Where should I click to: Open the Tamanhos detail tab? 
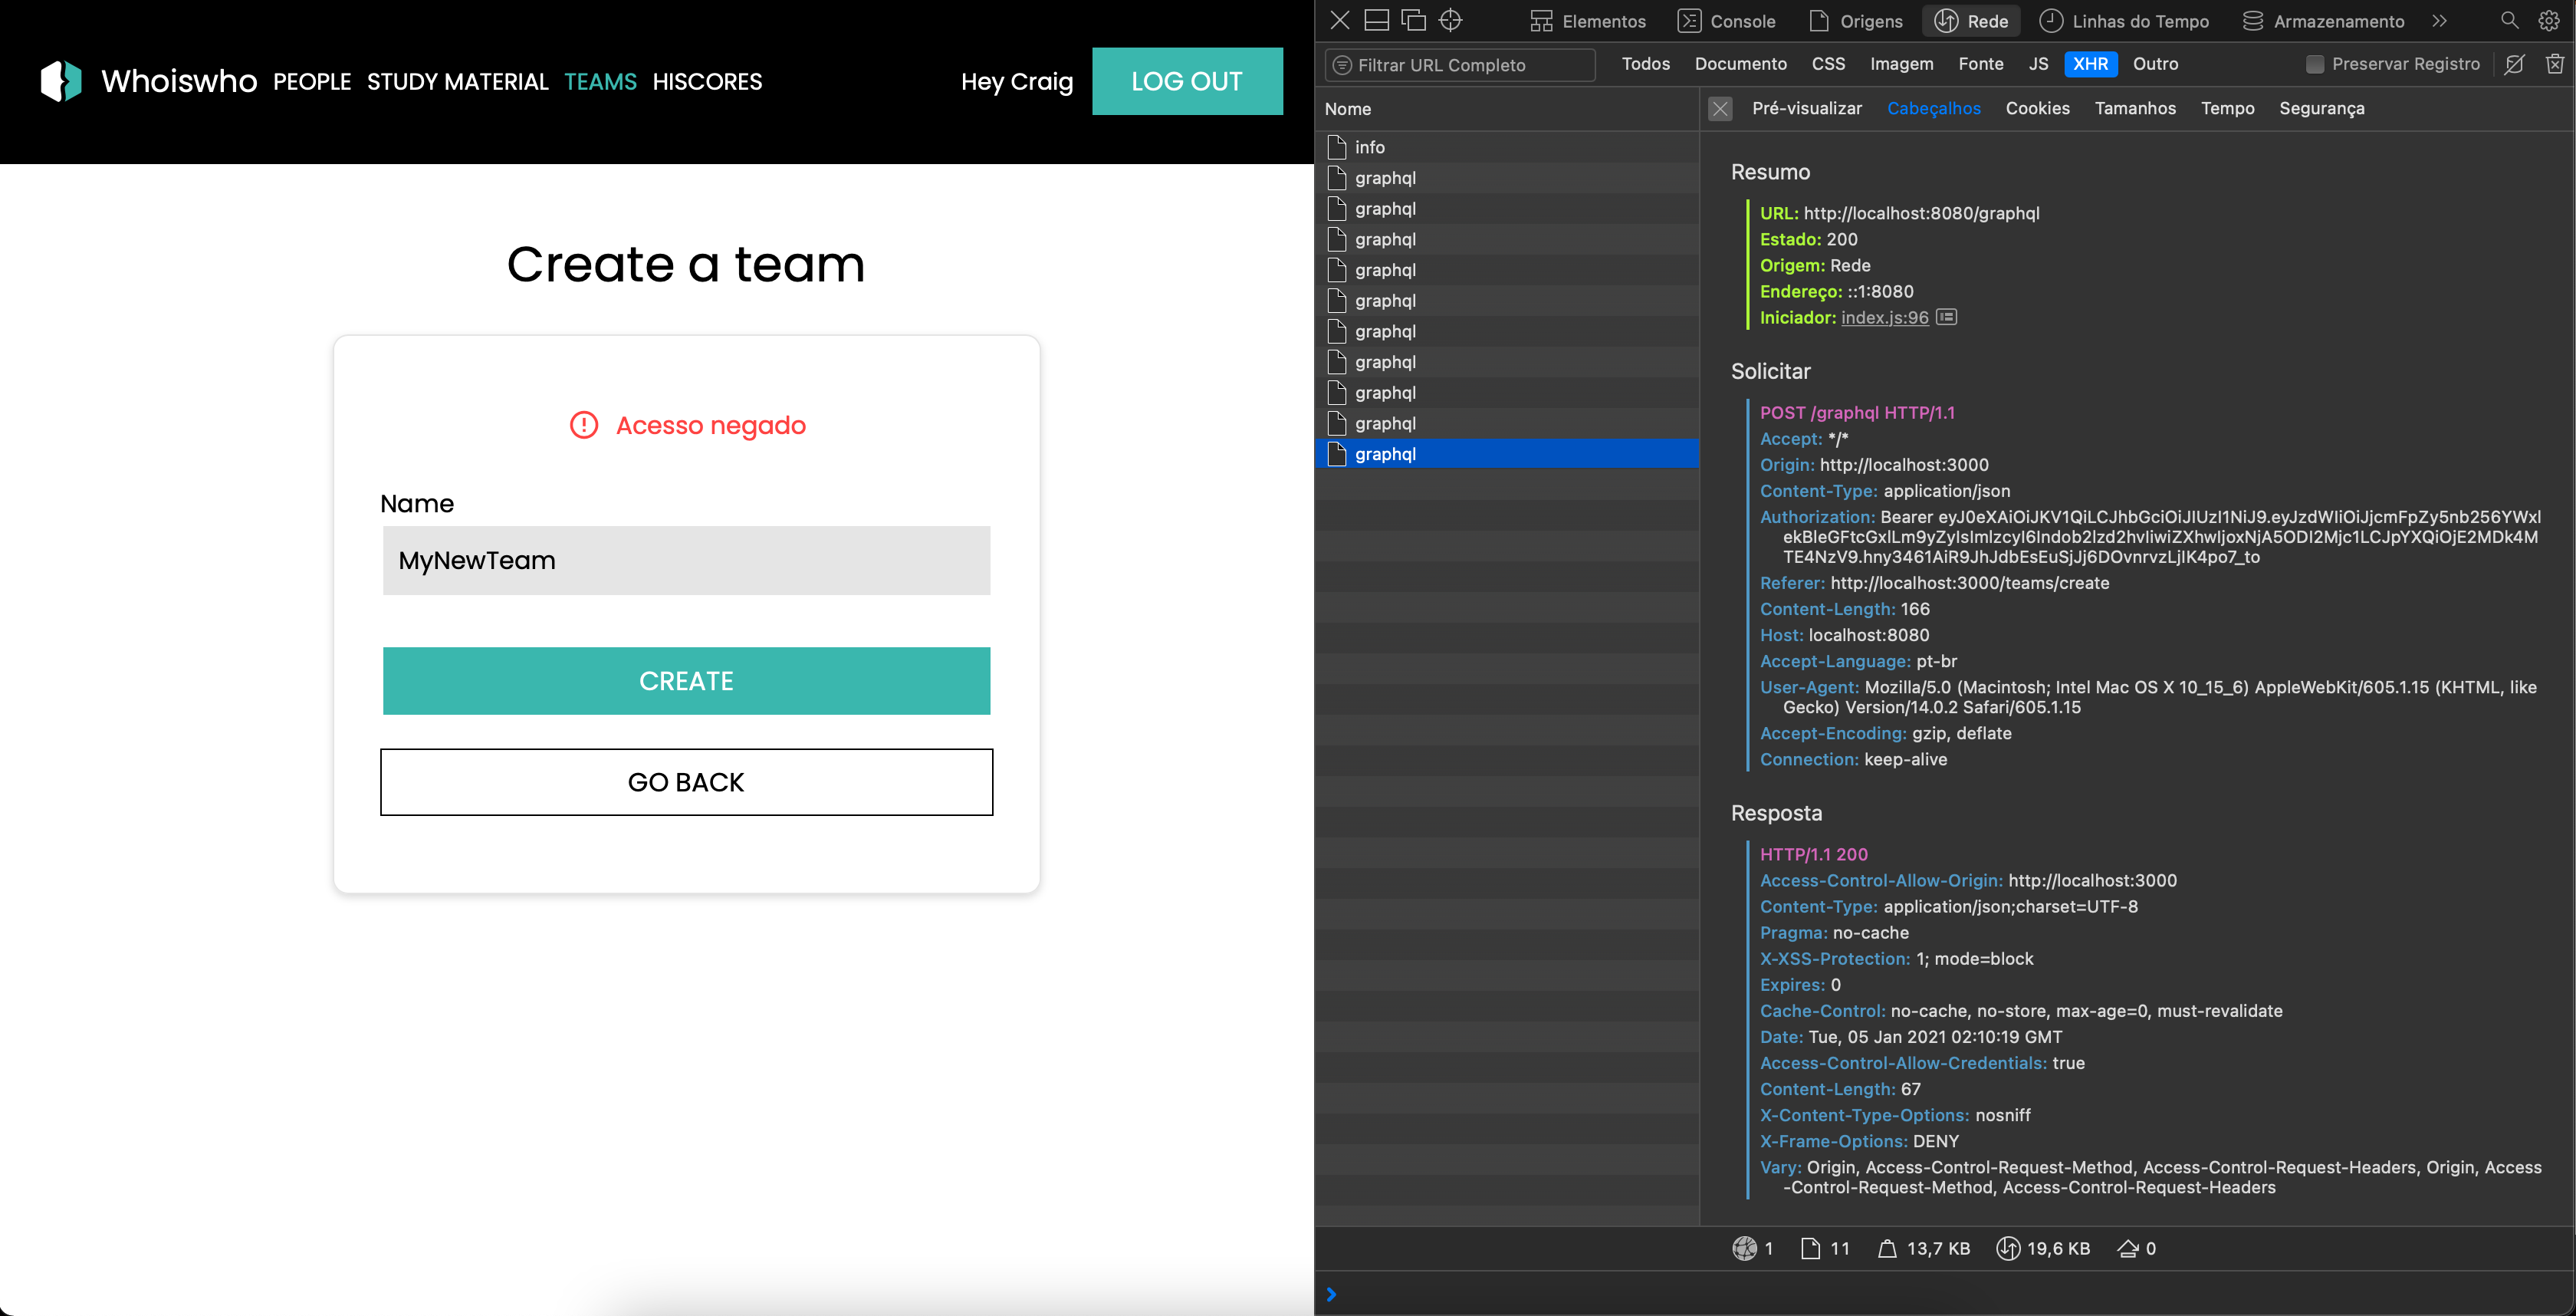(x=2135, y=108)
